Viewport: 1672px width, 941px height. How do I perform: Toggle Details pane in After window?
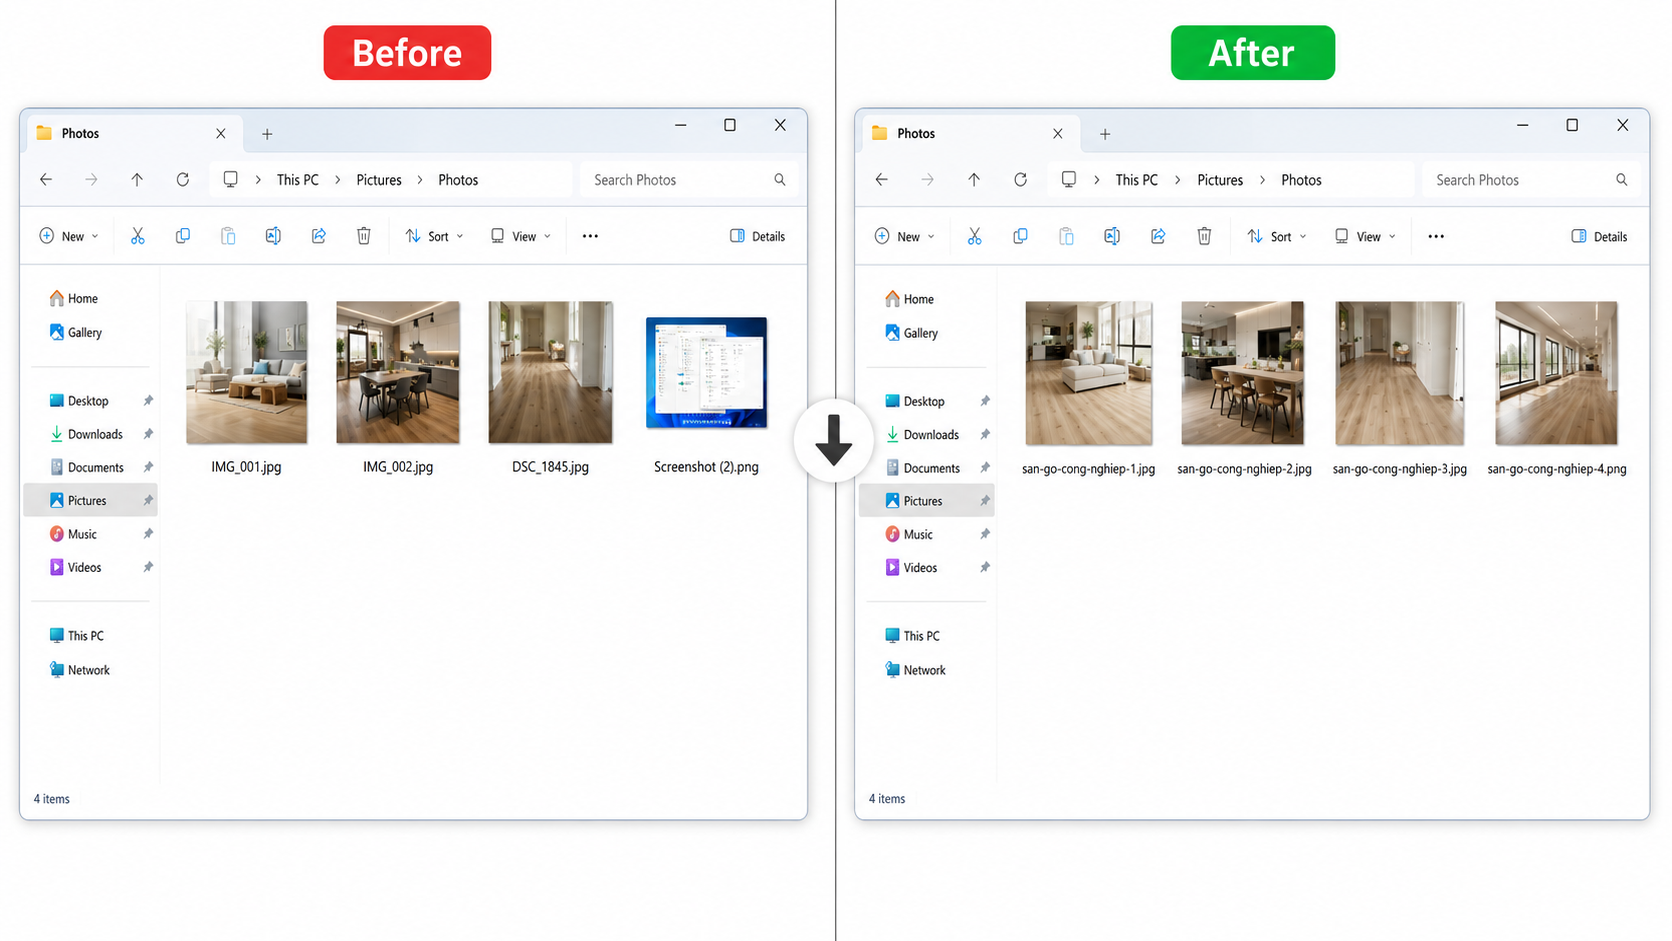click(x=1599, y=236)
